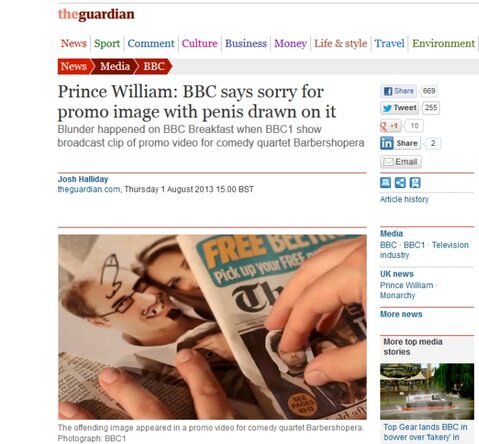Image resolution: width=479 pixels, height=444 pixels.
Task: Click the share icon above Article history
Action: (x=400, y=183)
